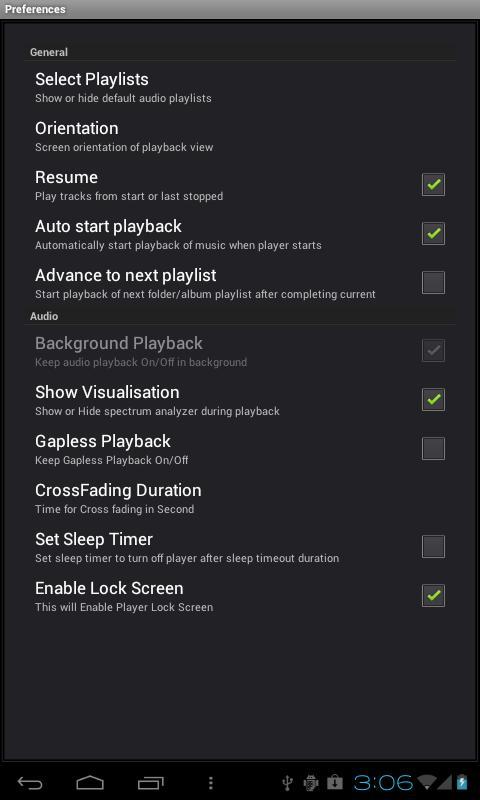The image size is (480, 800).
Task: Open the three-dot overflow menu icon
Action: (x=211, y=783)
